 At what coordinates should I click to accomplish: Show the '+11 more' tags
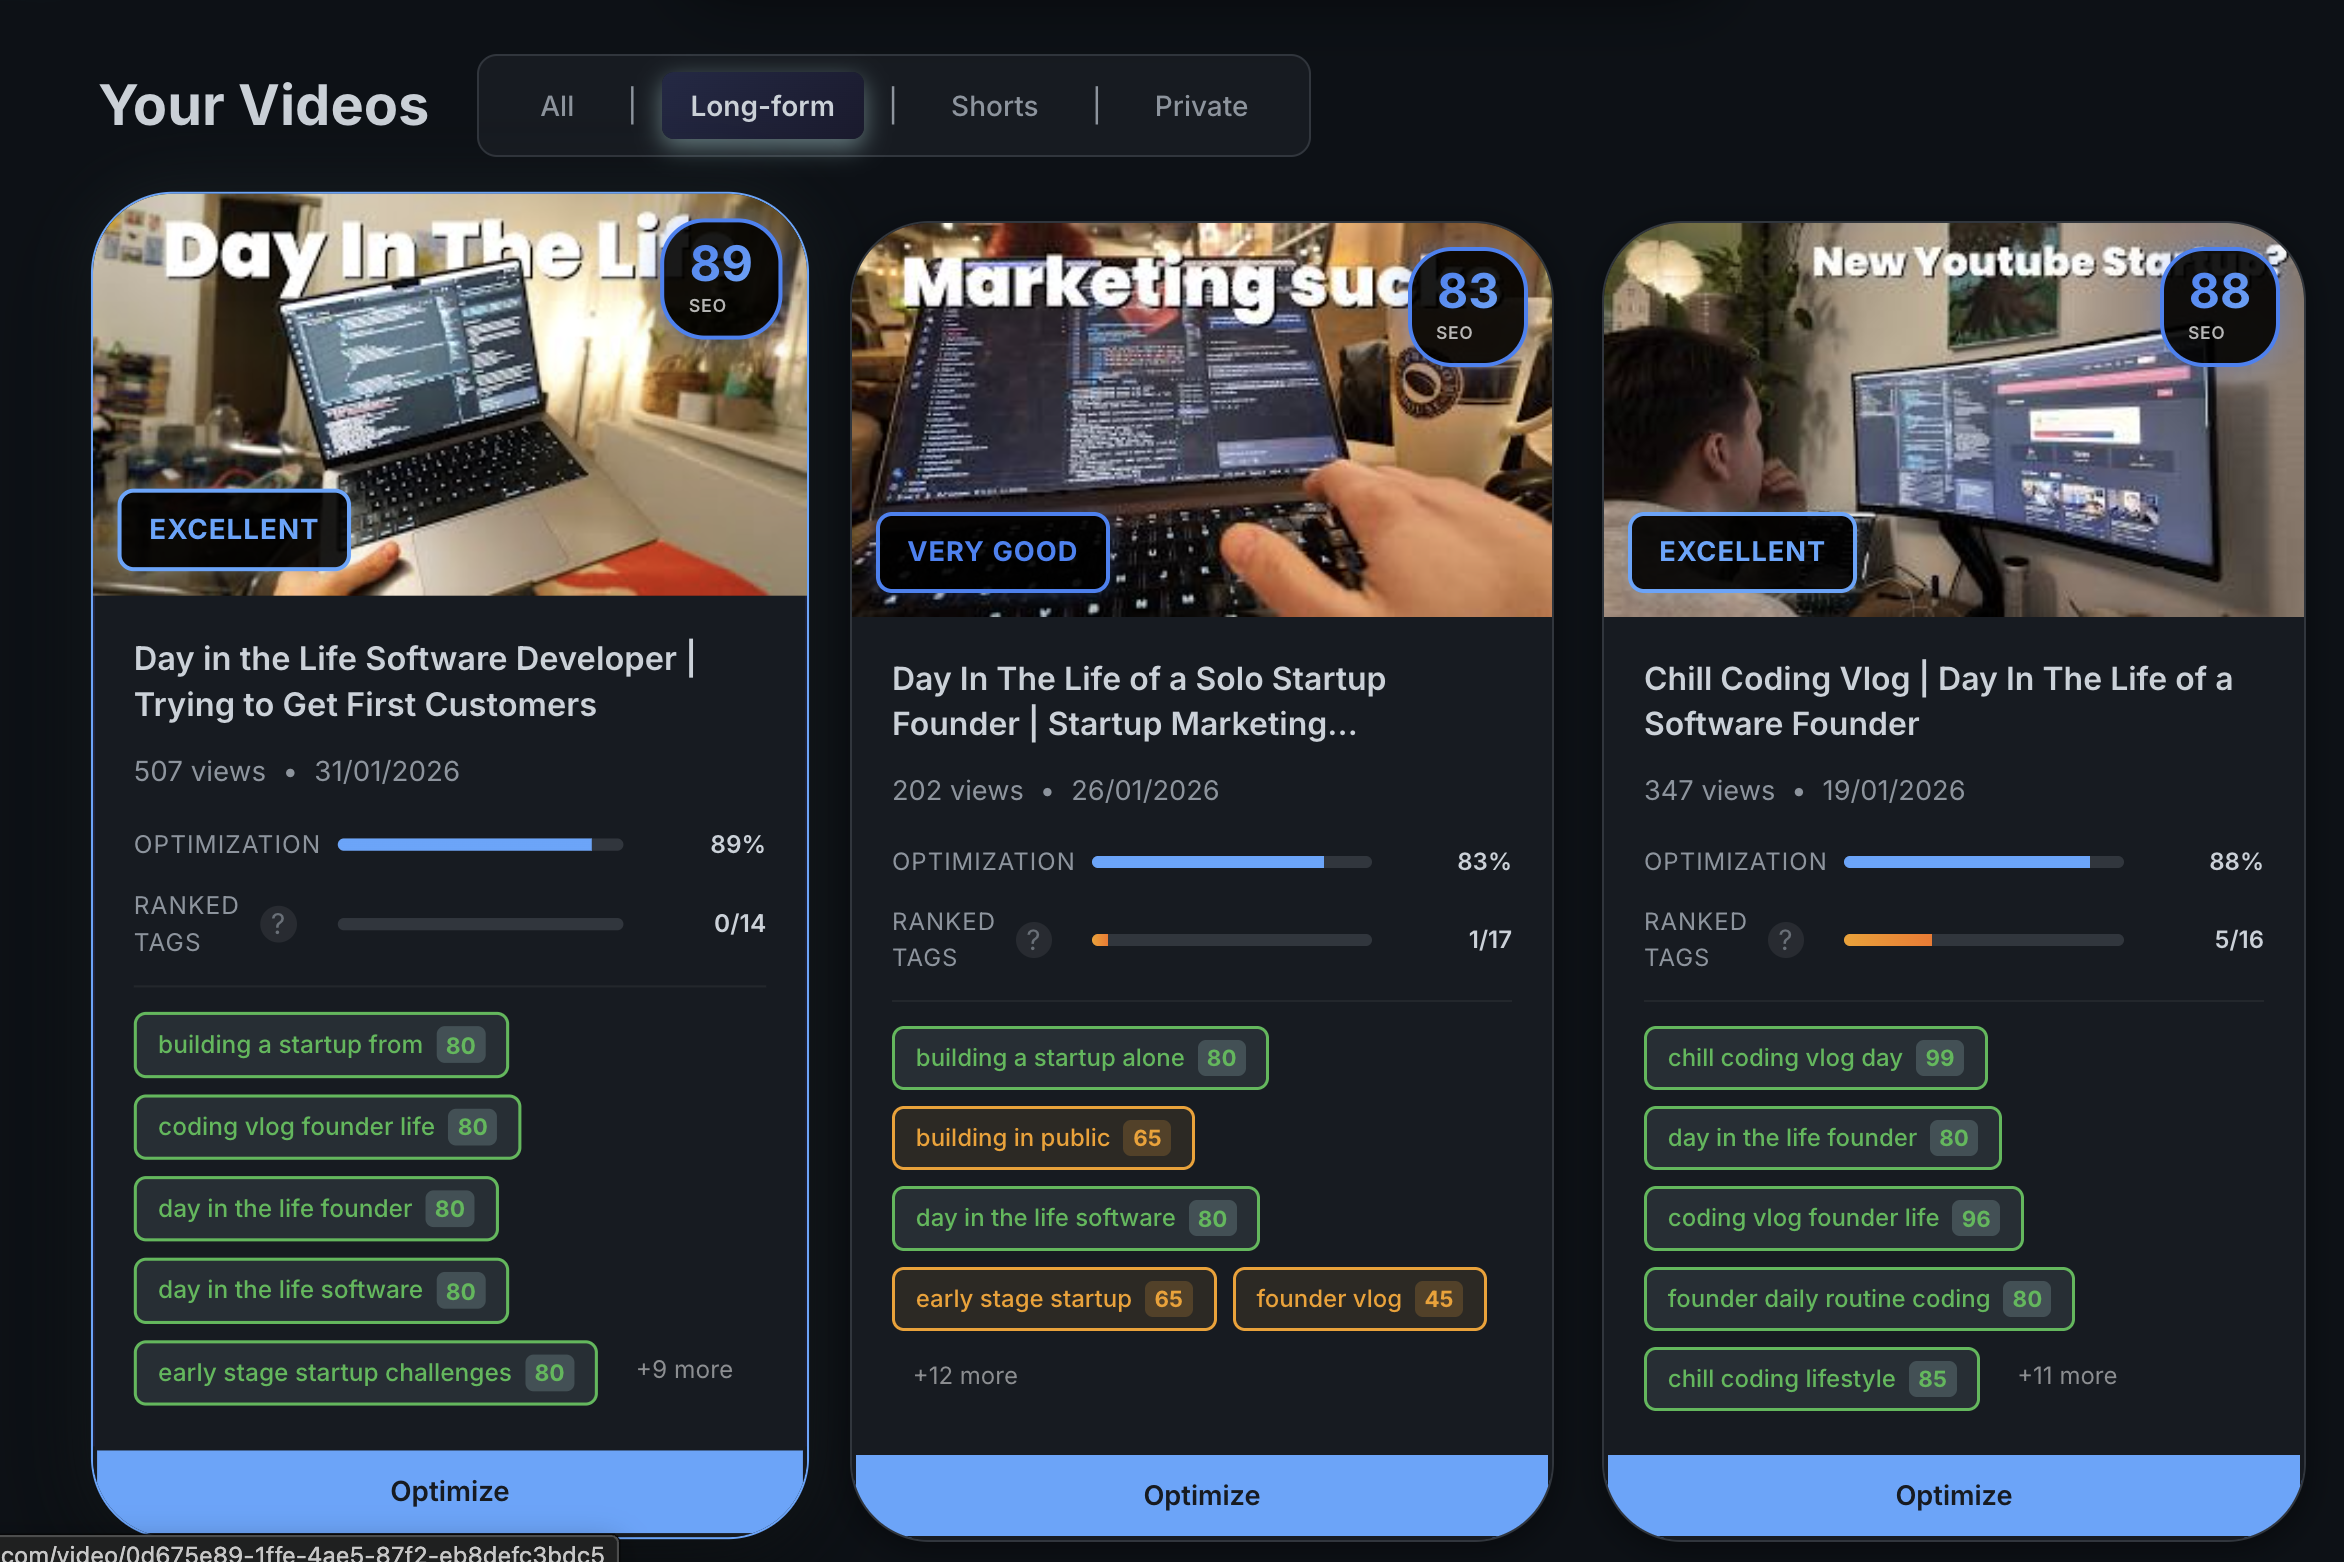(2066, 1376)
